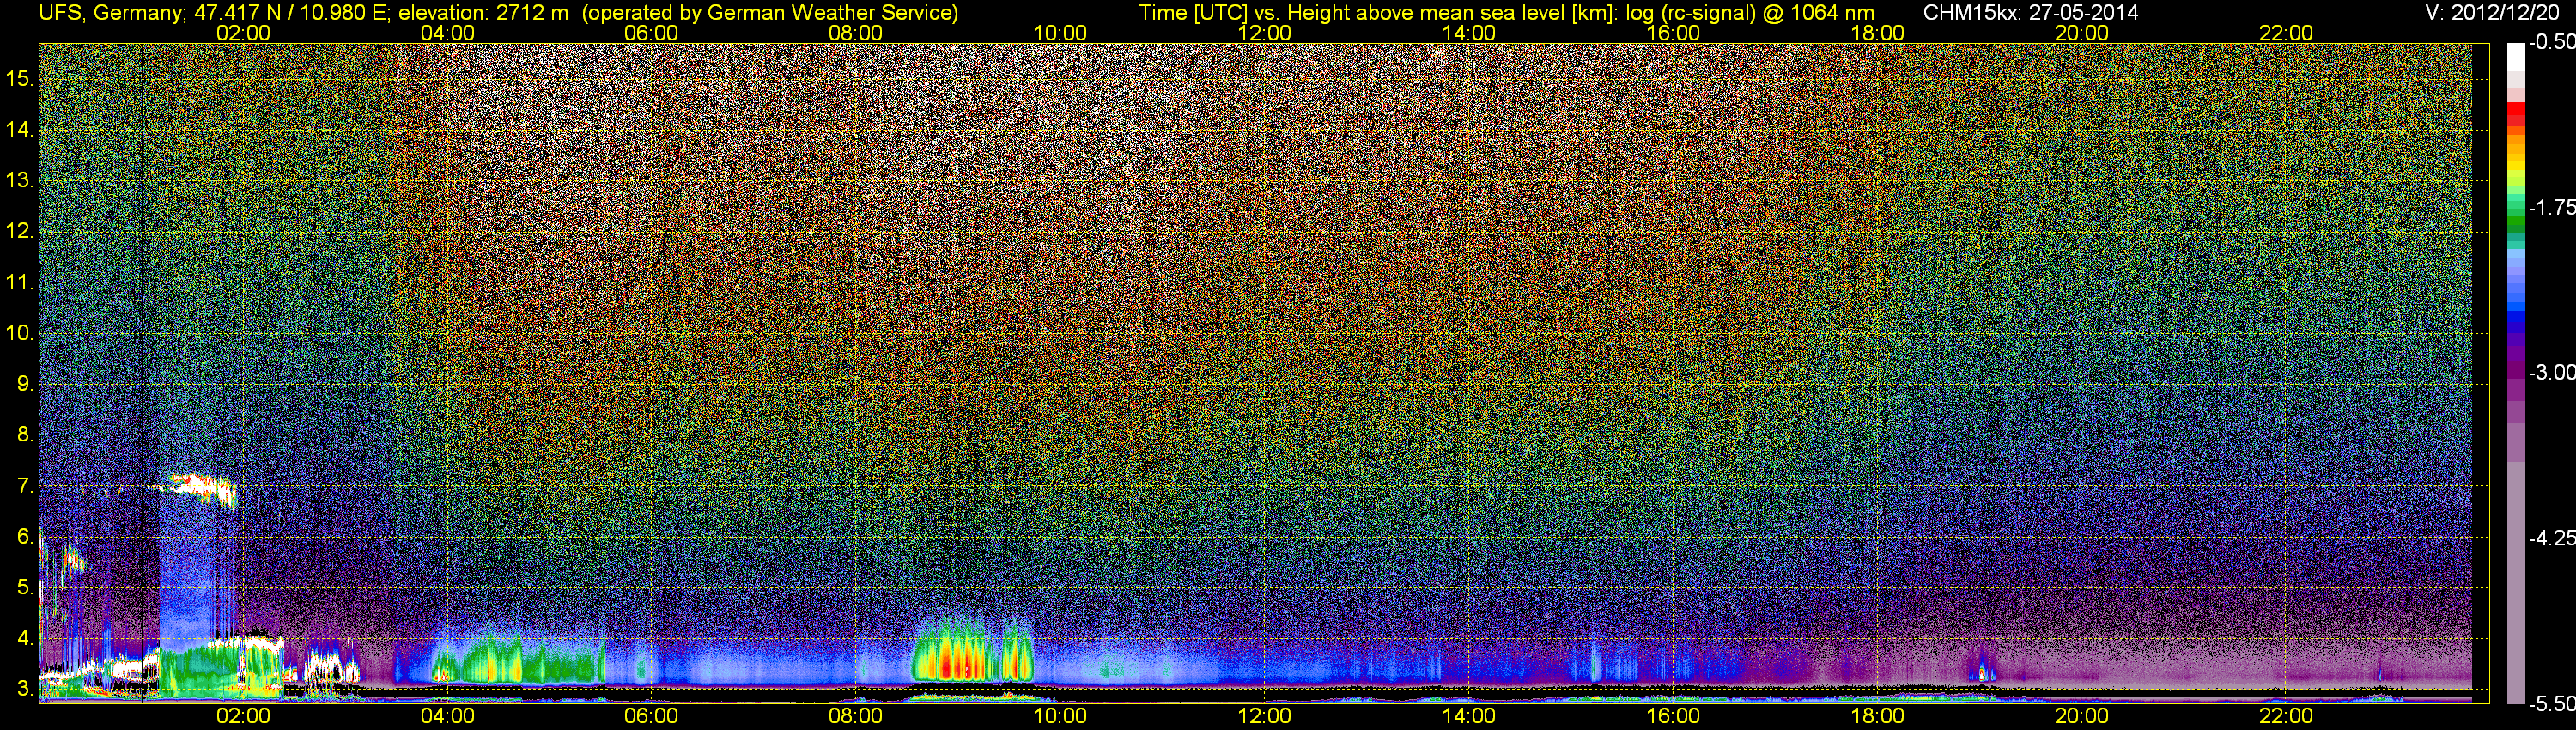
Task: Click the "08:00" label on the lower time axis
Action: click(856, 716)
